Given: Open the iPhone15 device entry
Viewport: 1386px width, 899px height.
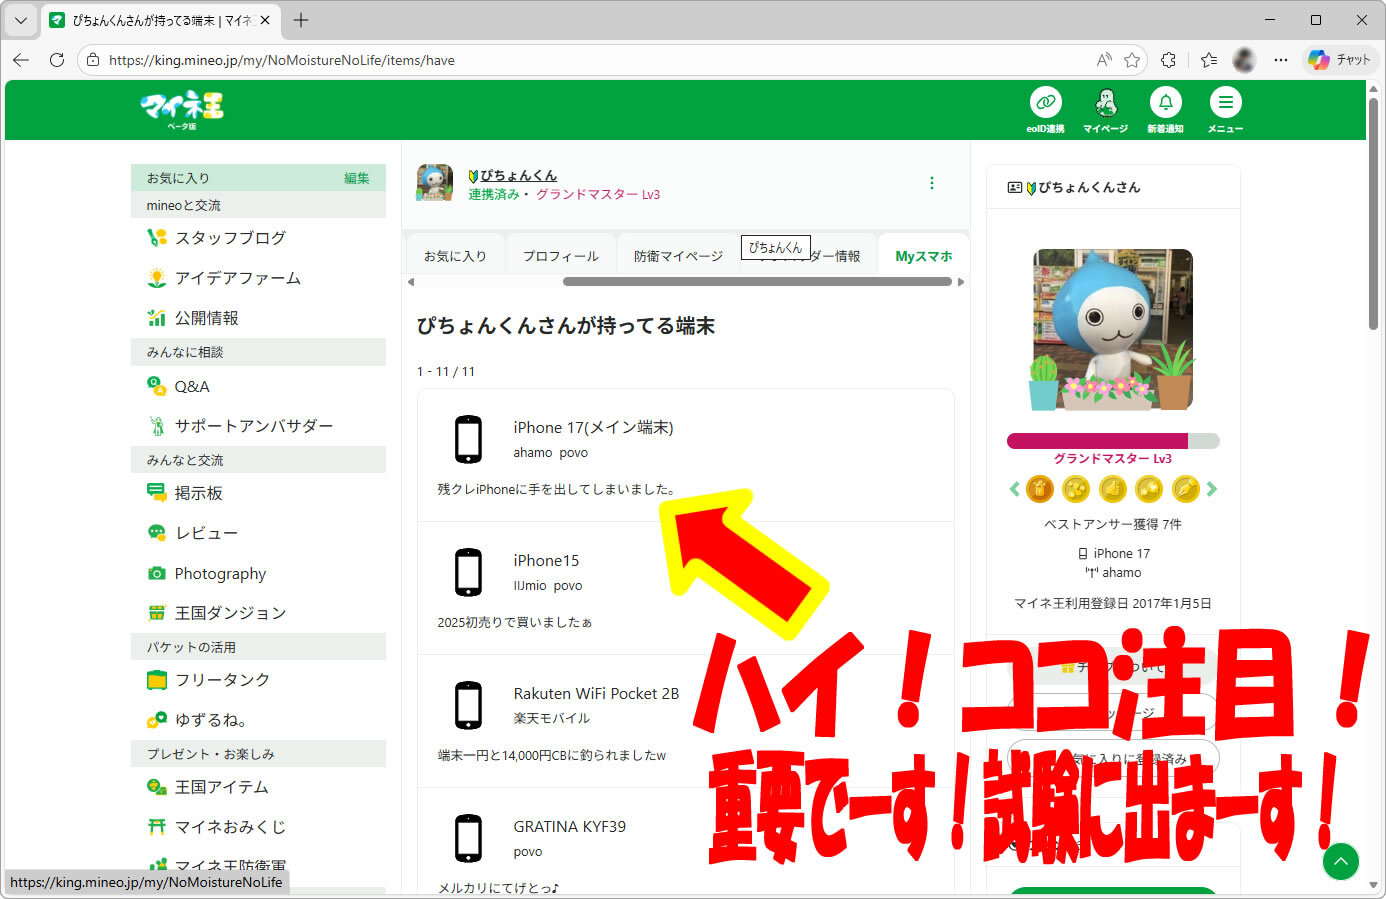Looking at the screenshot, I should click(546, 560).
